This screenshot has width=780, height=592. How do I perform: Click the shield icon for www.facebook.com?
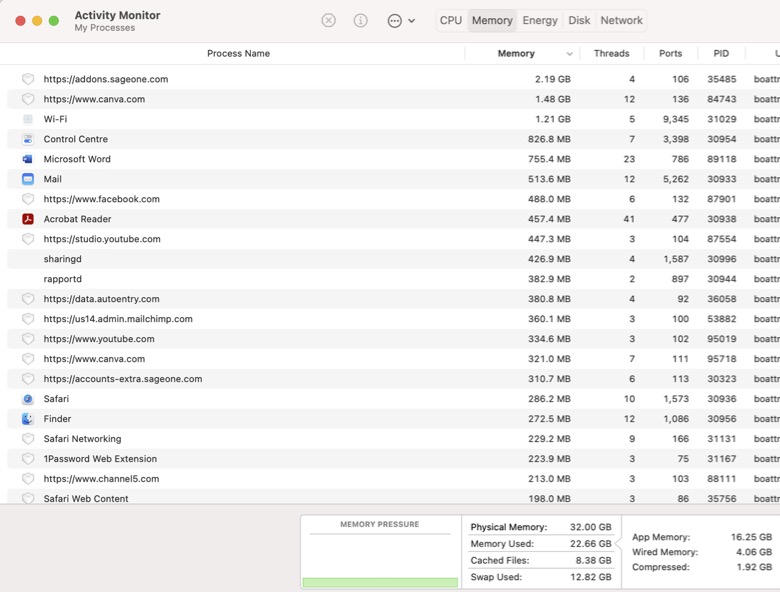(x=28, y=199)
